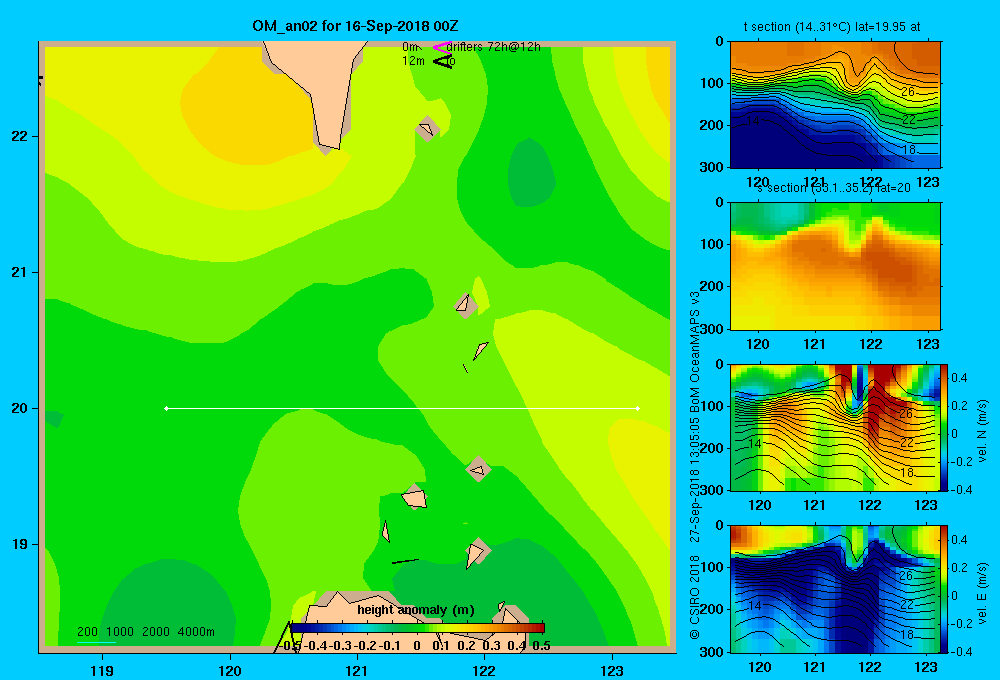Click longitude label 123 on main map axis
The height and width of the screenshot is (680, 1000).
pyautogui.click(x=612, y=670)
